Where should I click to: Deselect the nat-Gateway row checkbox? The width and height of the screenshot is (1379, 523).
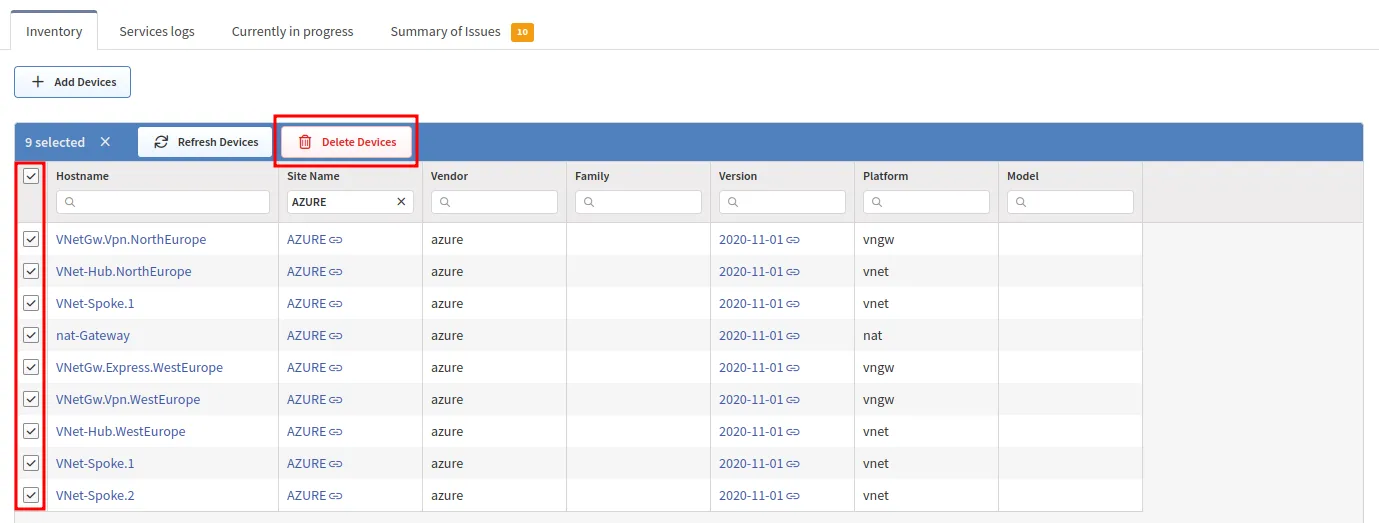(31, 335)
